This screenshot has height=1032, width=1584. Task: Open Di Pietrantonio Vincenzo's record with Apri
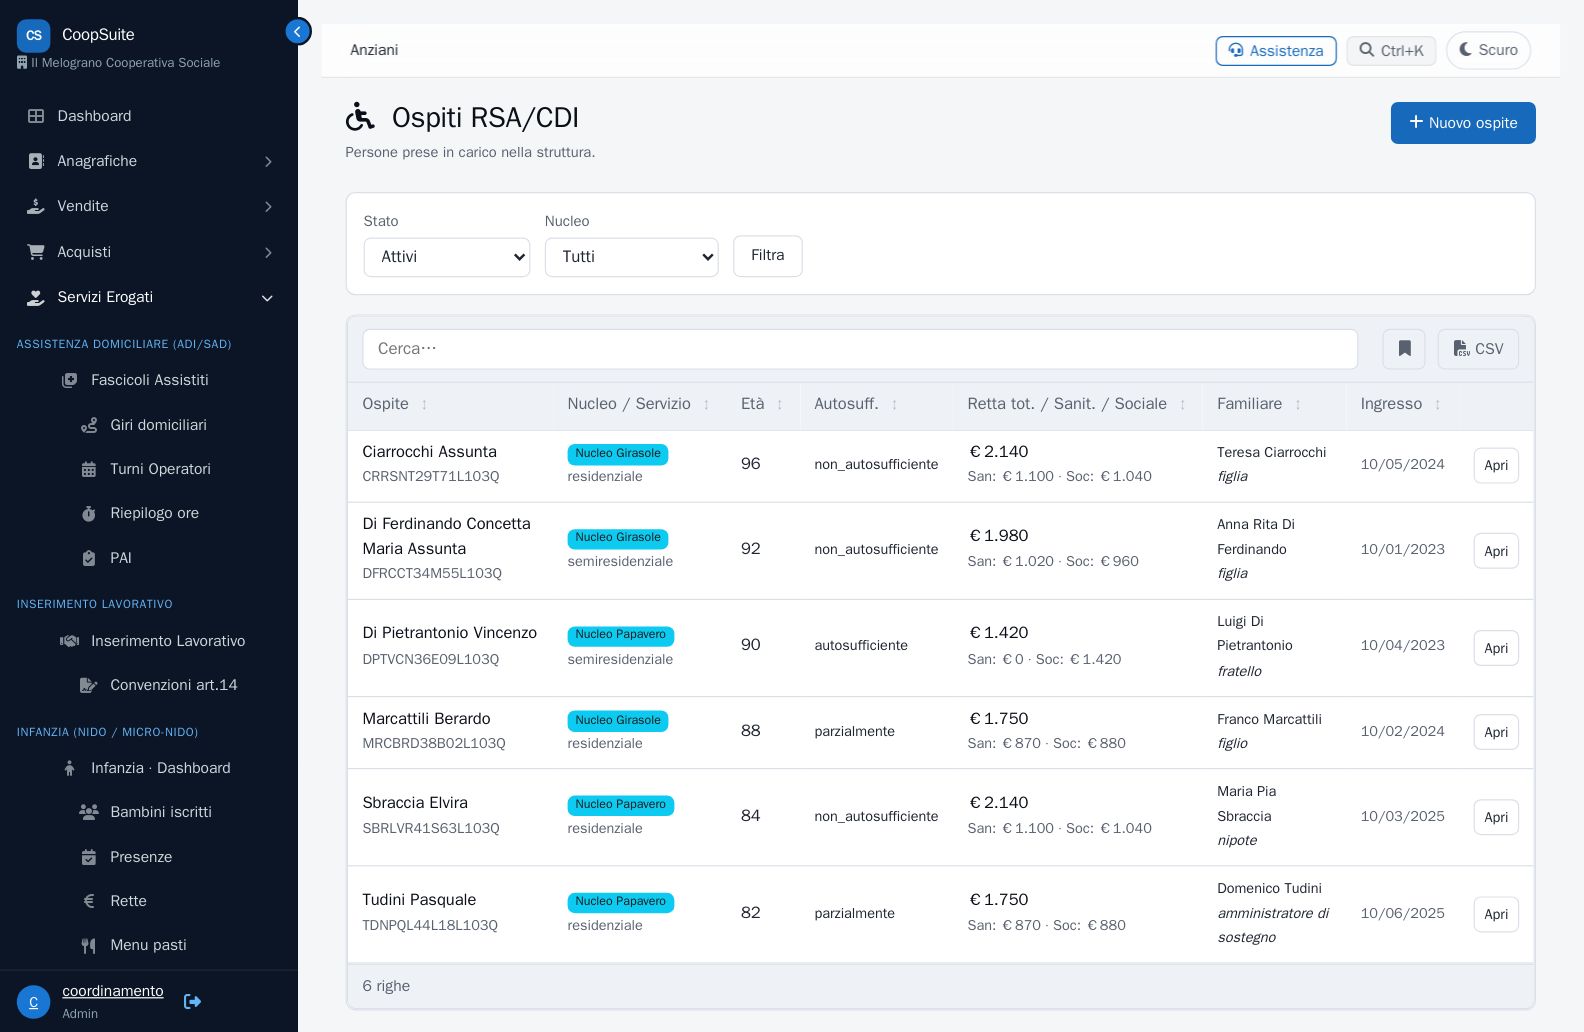pos(1496,649)
